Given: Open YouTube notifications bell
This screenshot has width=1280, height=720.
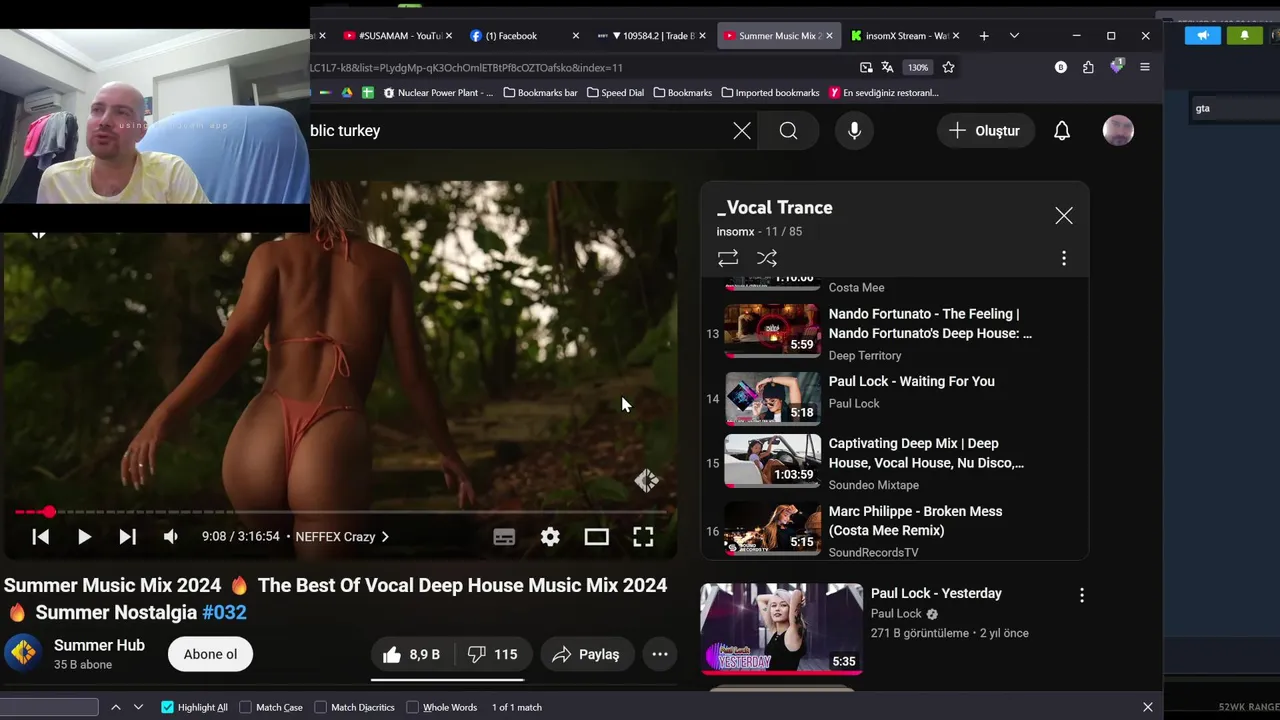Looking at the screenshot, I should pos(1062,131).
